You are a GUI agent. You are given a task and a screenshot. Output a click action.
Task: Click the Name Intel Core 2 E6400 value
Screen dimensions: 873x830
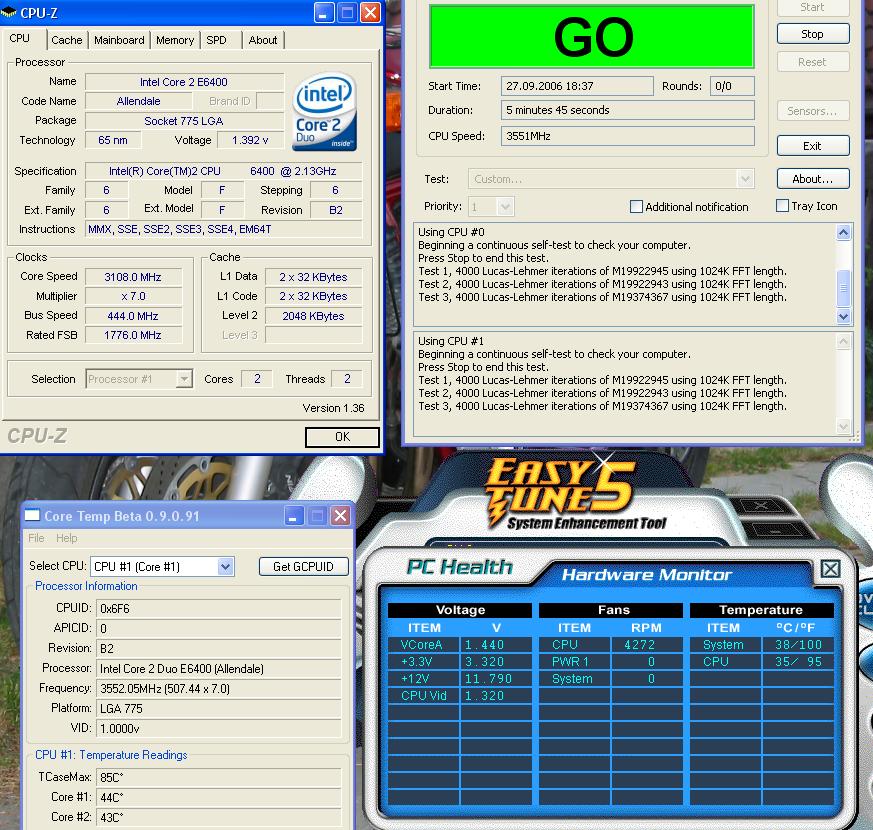(x=184, y=82)
